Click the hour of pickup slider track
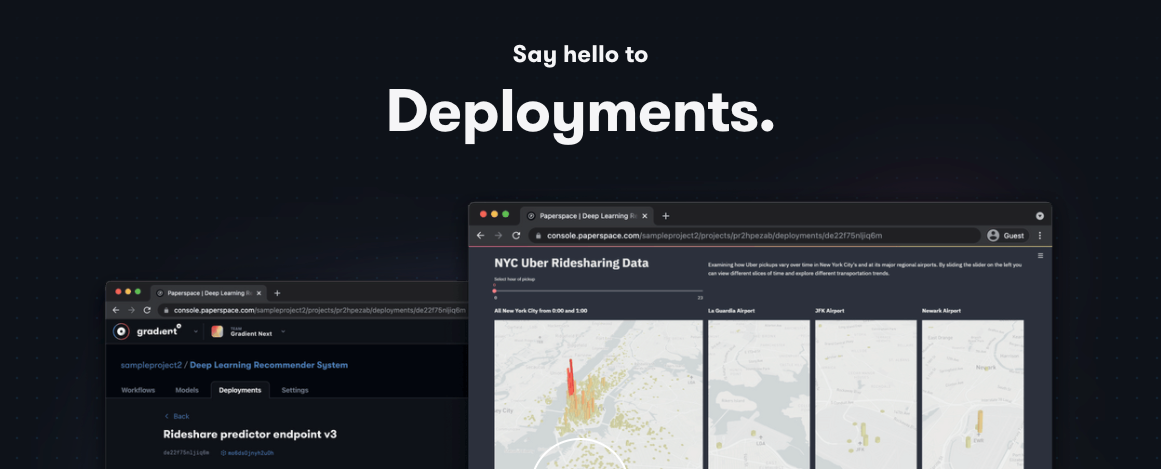 click(598, 291)
